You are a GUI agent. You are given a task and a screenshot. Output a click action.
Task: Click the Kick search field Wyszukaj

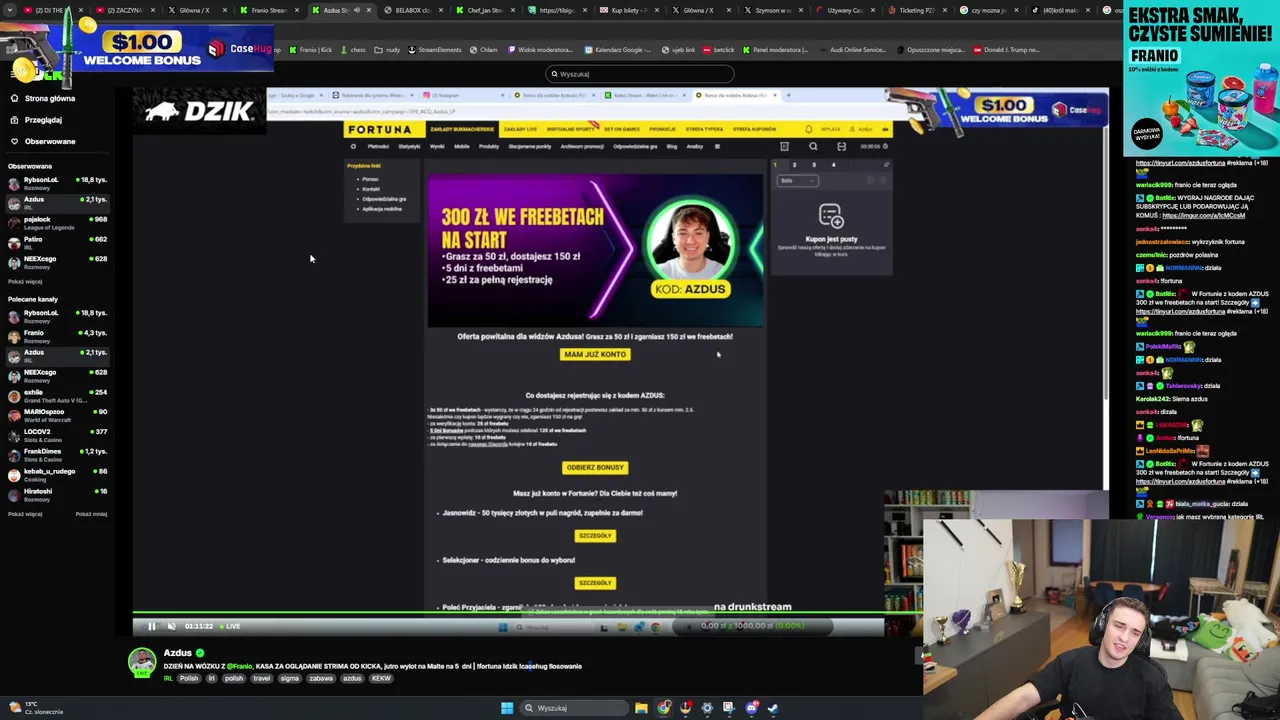tap(640, 74)
